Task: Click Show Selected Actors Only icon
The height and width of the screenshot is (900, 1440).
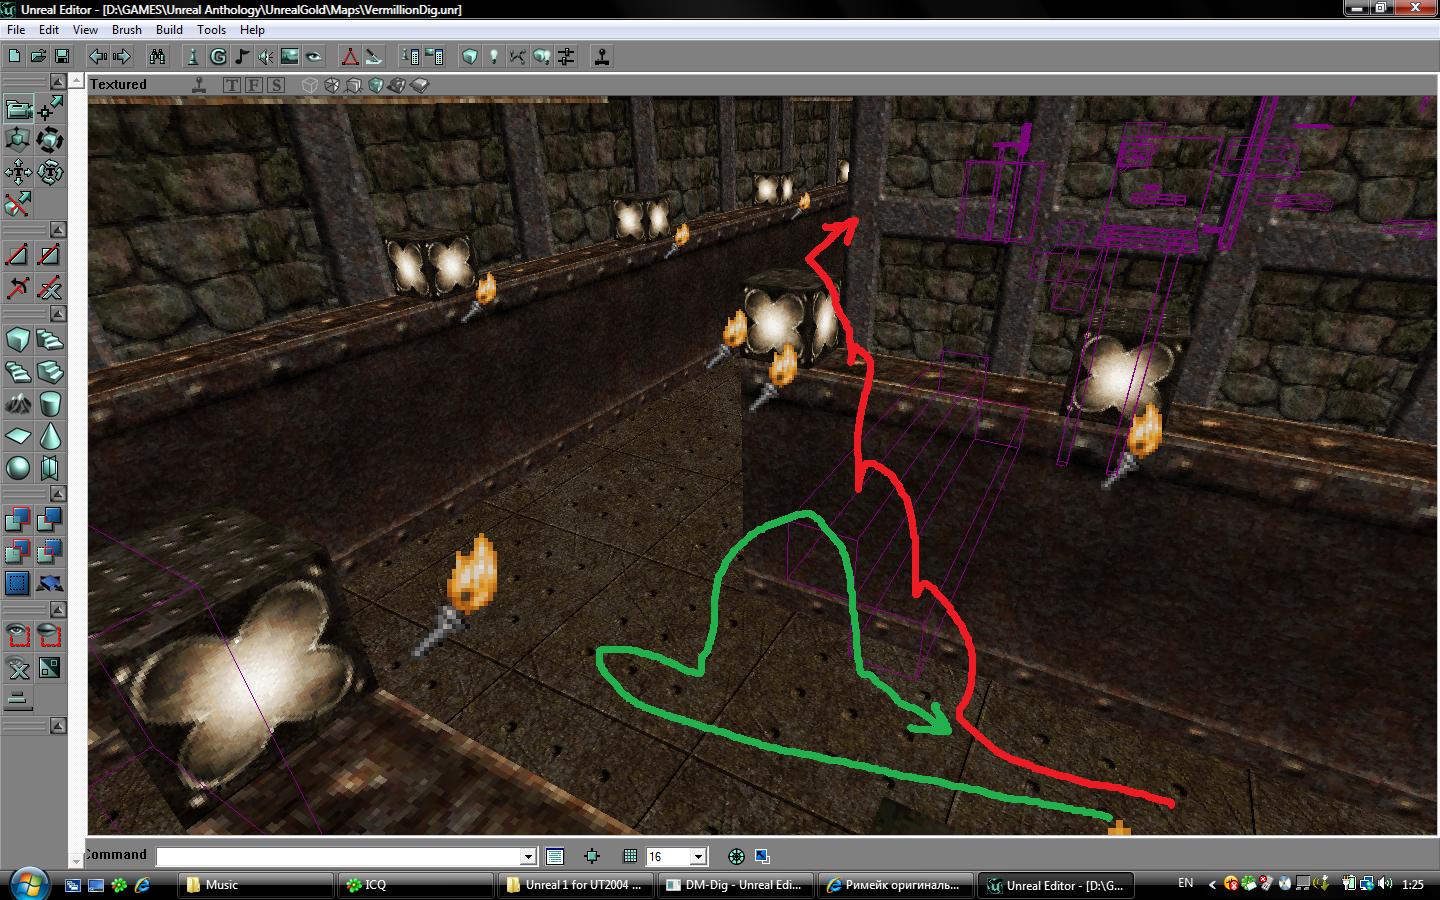Action: pyautogui.click(x=18, y=635)
